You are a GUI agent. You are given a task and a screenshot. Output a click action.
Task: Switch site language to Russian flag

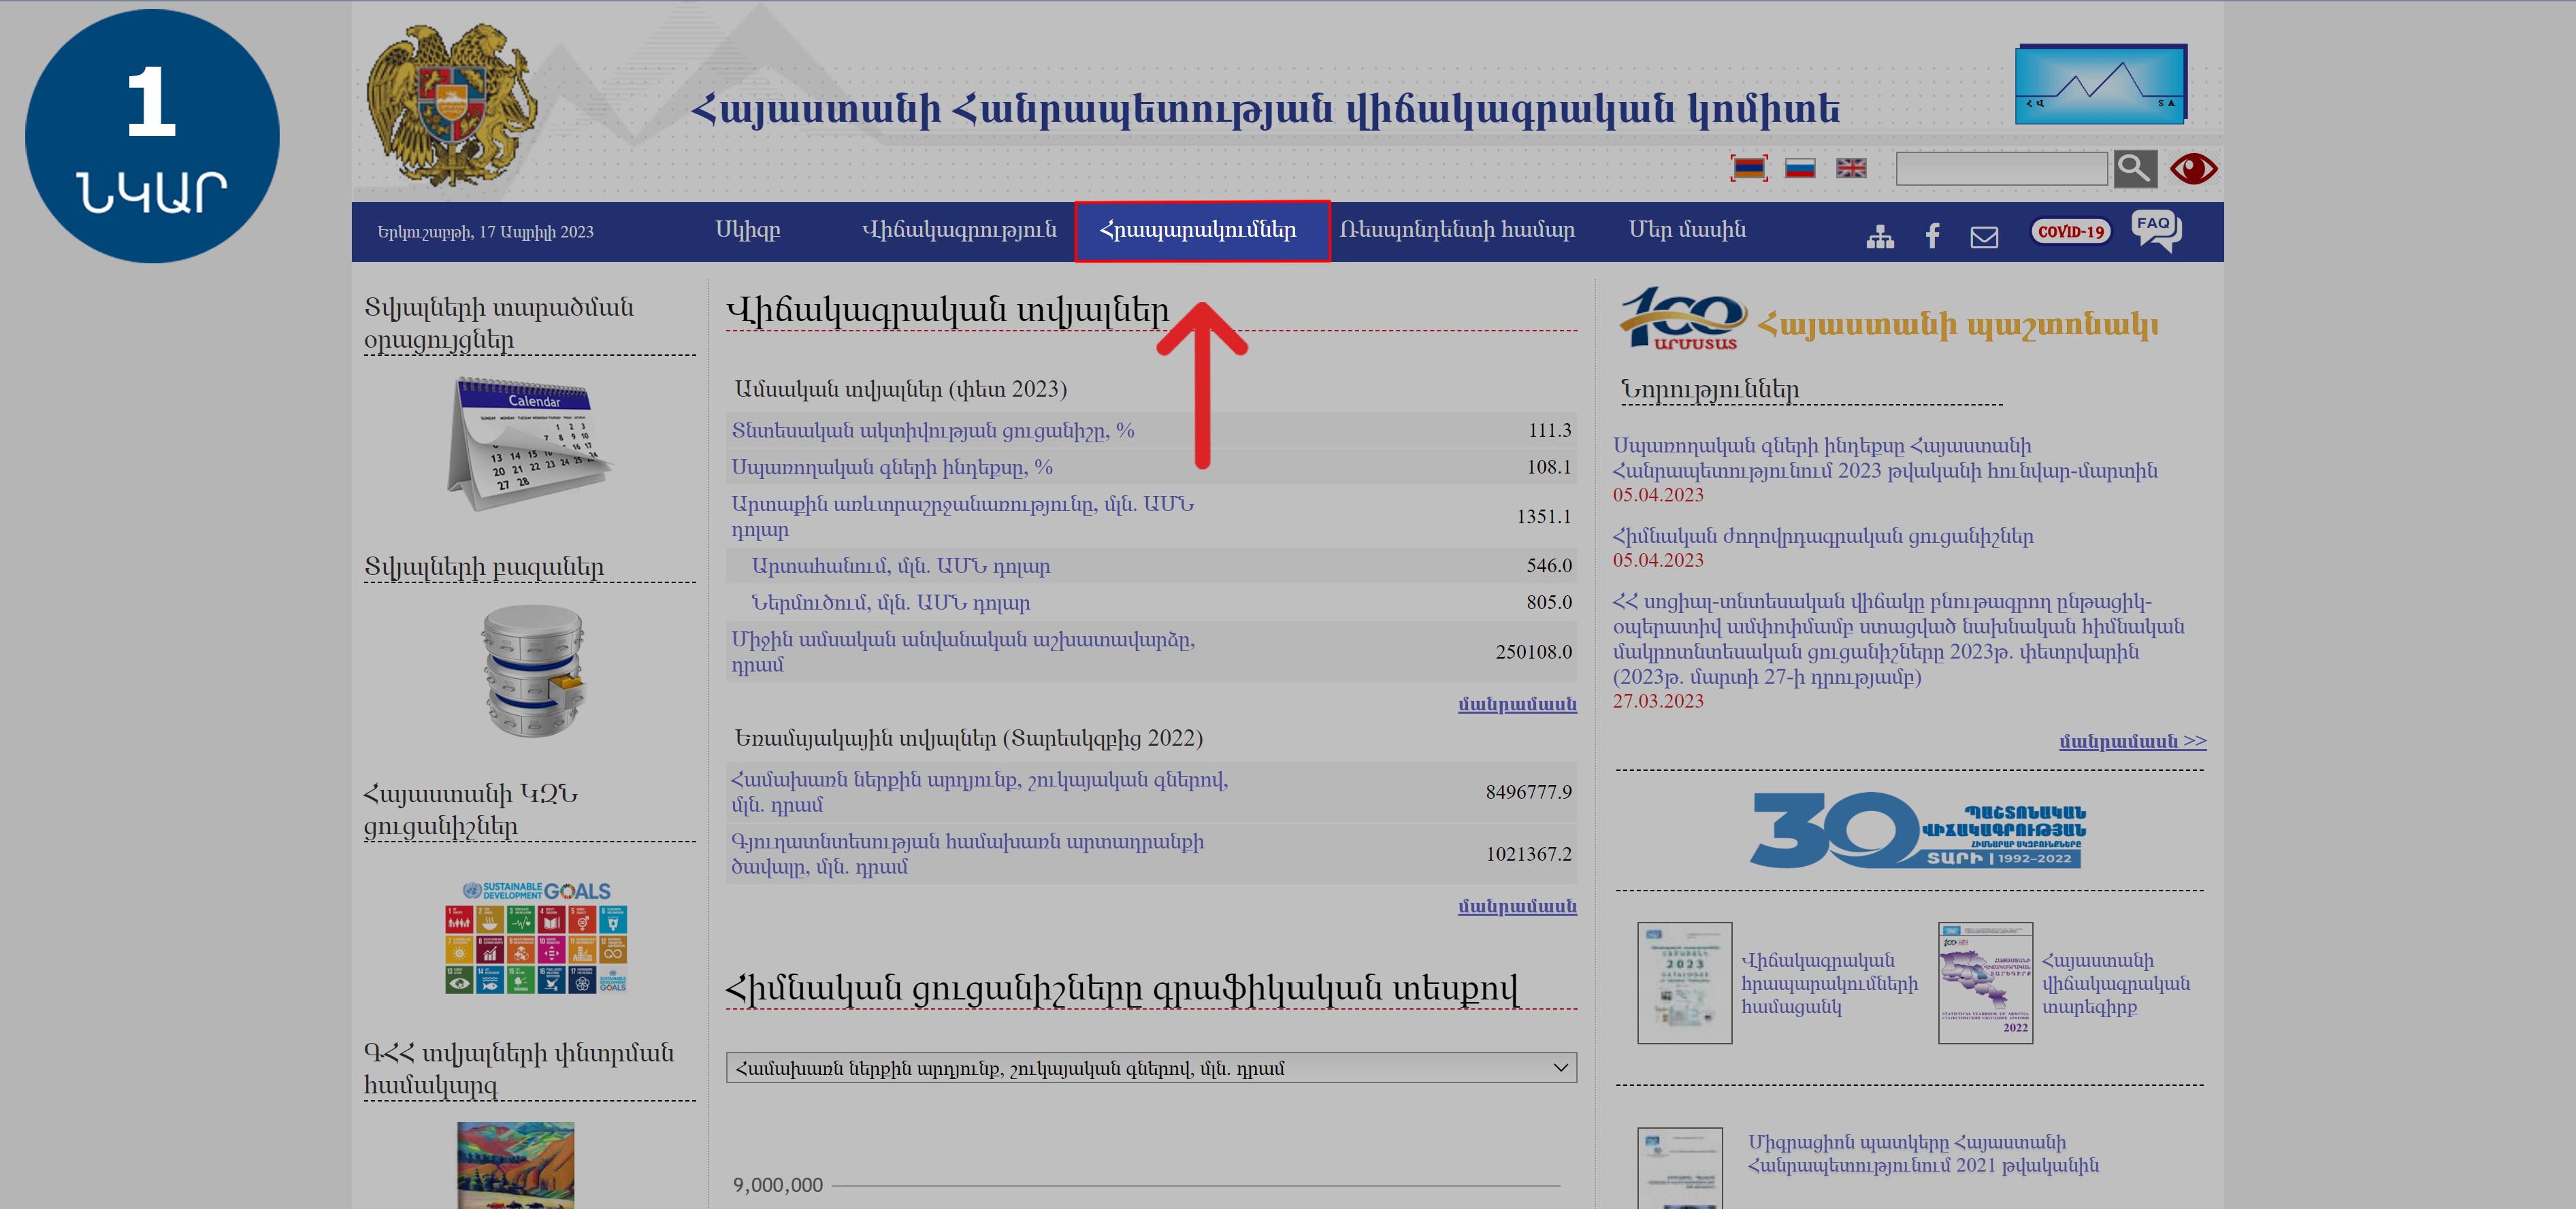pos(1800,168)
